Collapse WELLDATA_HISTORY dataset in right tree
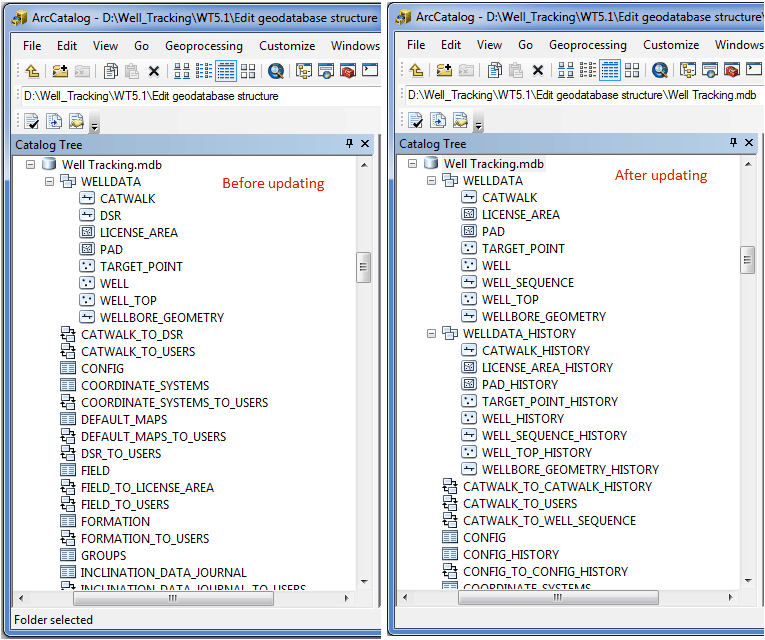 431,334
